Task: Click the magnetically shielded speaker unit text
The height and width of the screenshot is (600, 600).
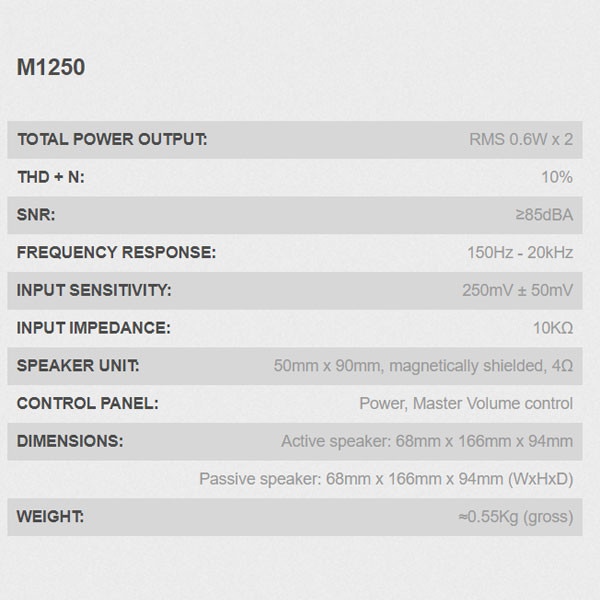Action: pos(423,366)
